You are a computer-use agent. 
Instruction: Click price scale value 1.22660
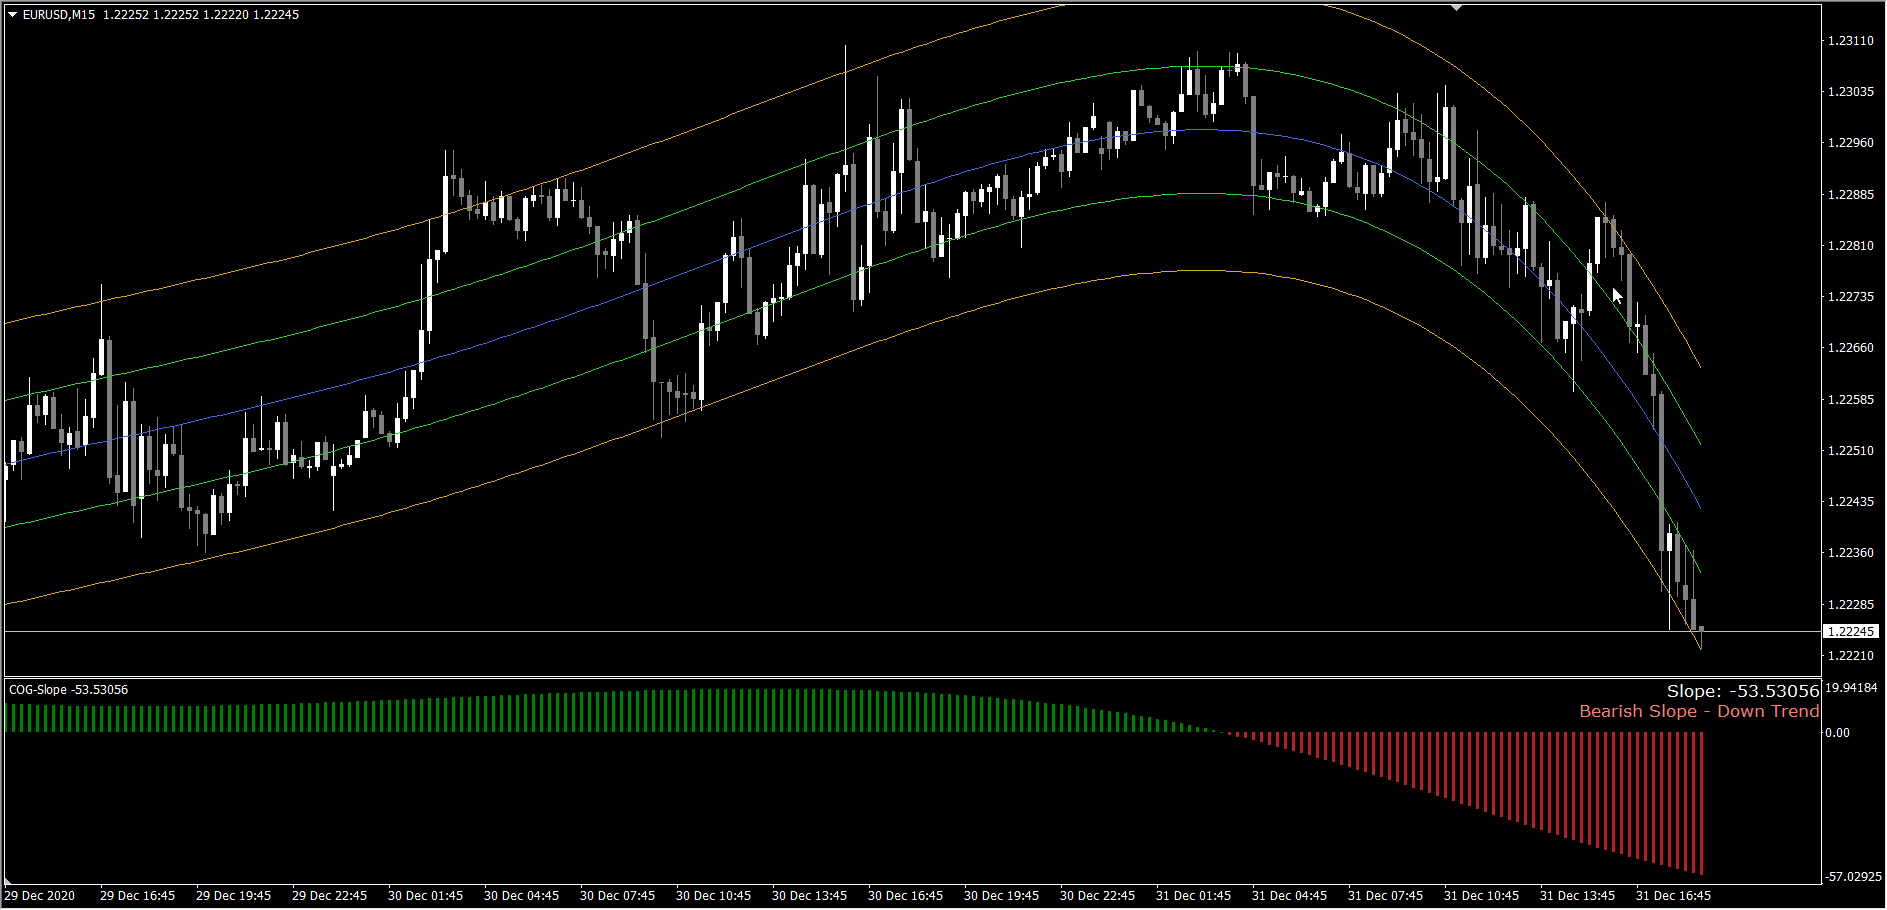(x=1851, y=348)
